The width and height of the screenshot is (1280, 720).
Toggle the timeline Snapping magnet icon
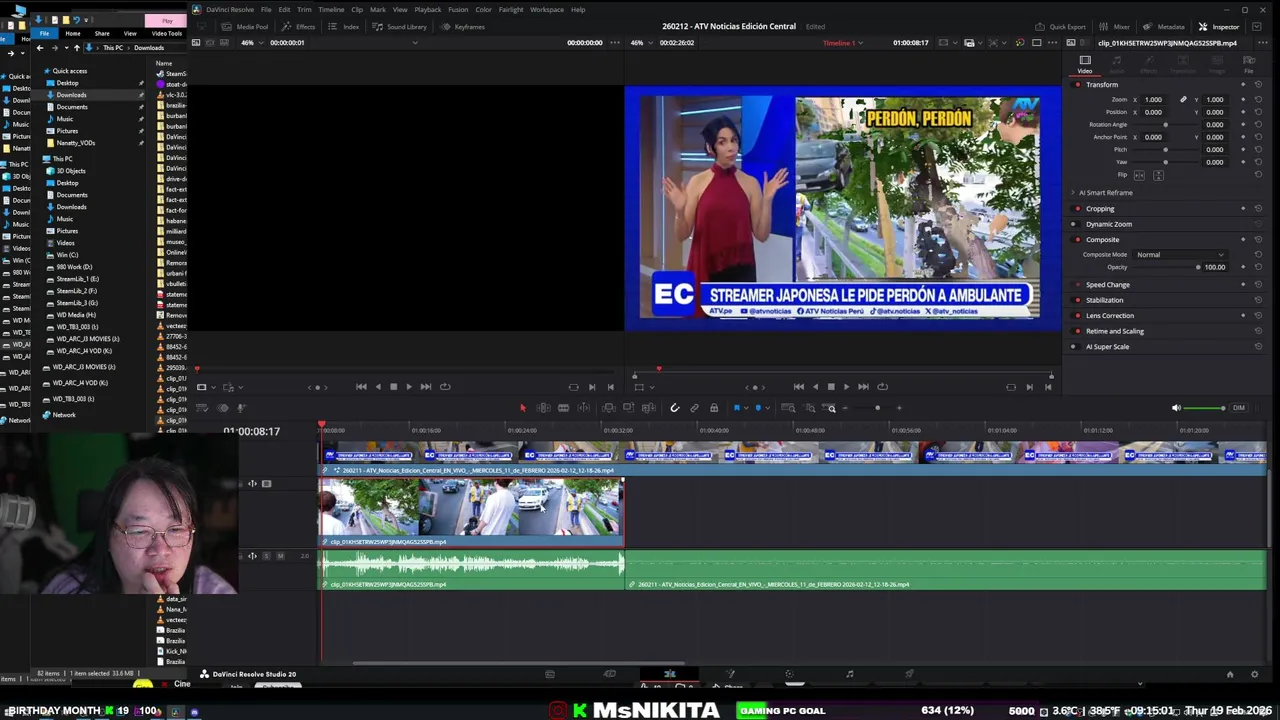click(x=674, y=408)
